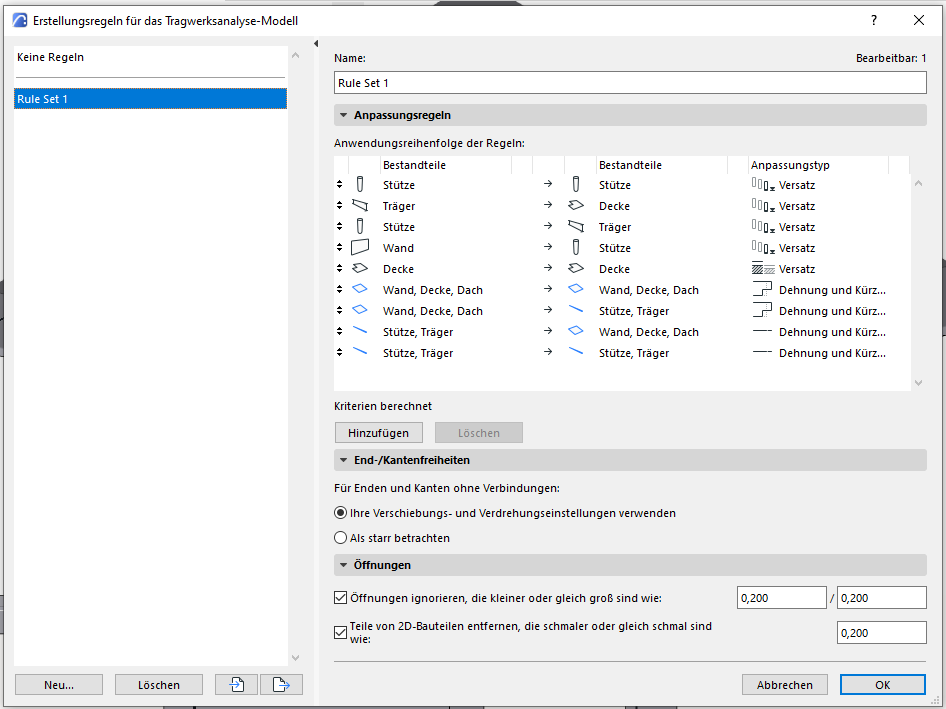Image resolution: width=946 pixels, height=709 pixels.
Task: Toggle 'Teile von 2D-Bauteilen entfernen' checkbox
Action: (x=341, y=632)
